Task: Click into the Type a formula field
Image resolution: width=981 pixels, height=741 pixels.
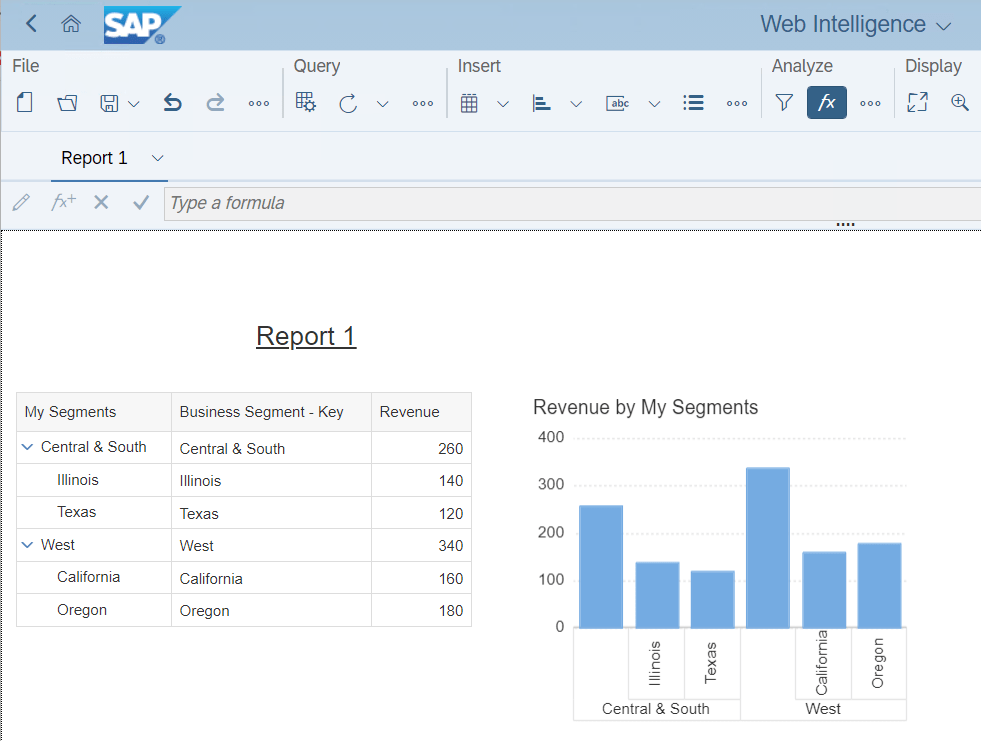Action: click(x=572, y=203)
